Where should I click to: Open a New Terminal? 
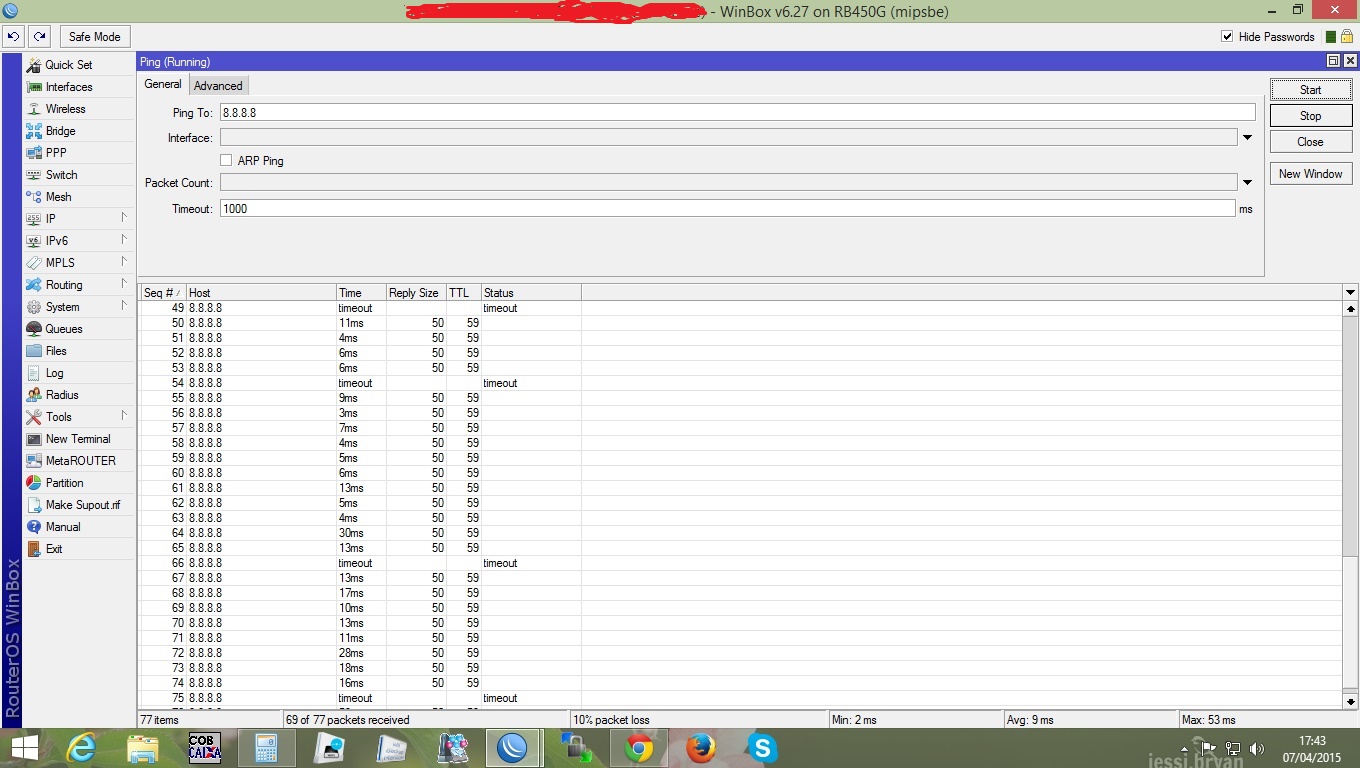click(x=78, y=439)
